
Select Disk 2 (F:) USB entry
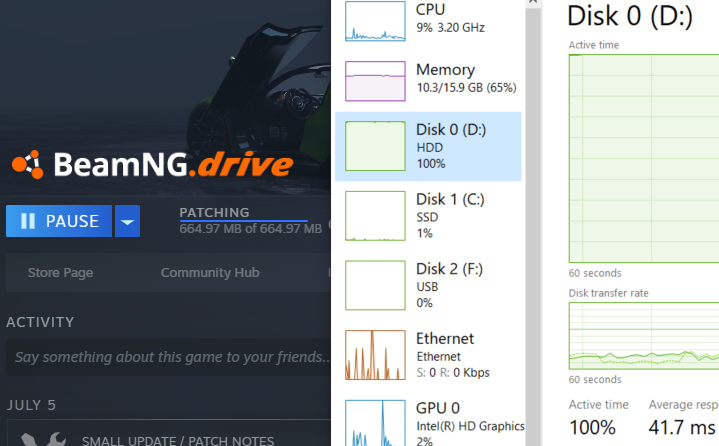(x=428, y=286)
